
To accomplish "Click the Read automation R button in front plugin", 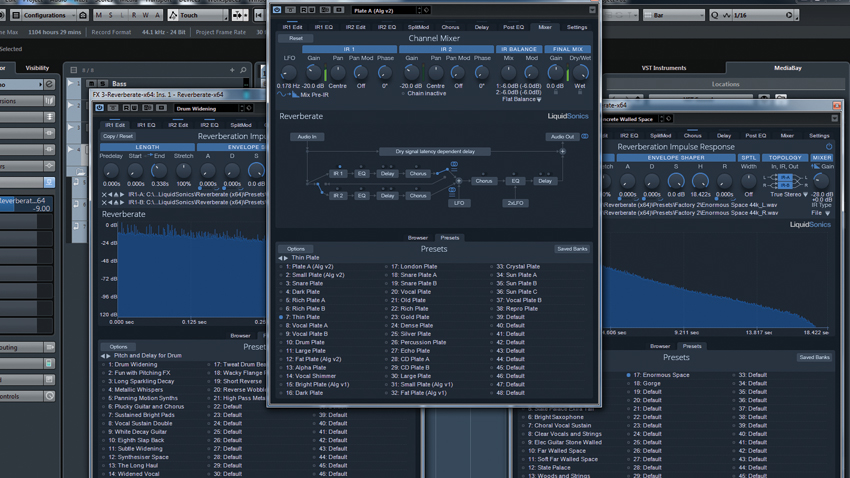I will click(304, 10).
